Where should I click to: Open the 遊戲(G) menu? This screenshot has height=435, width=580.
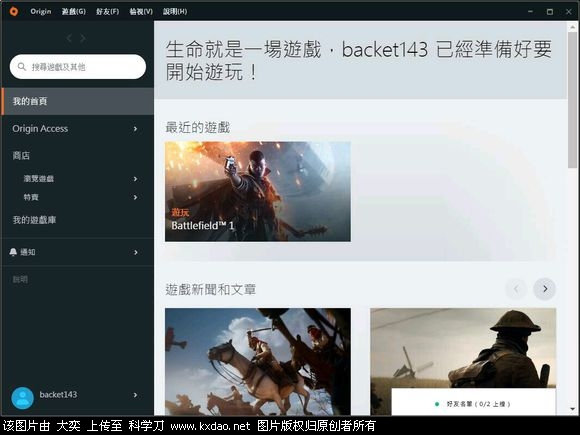tap(74, 11)
